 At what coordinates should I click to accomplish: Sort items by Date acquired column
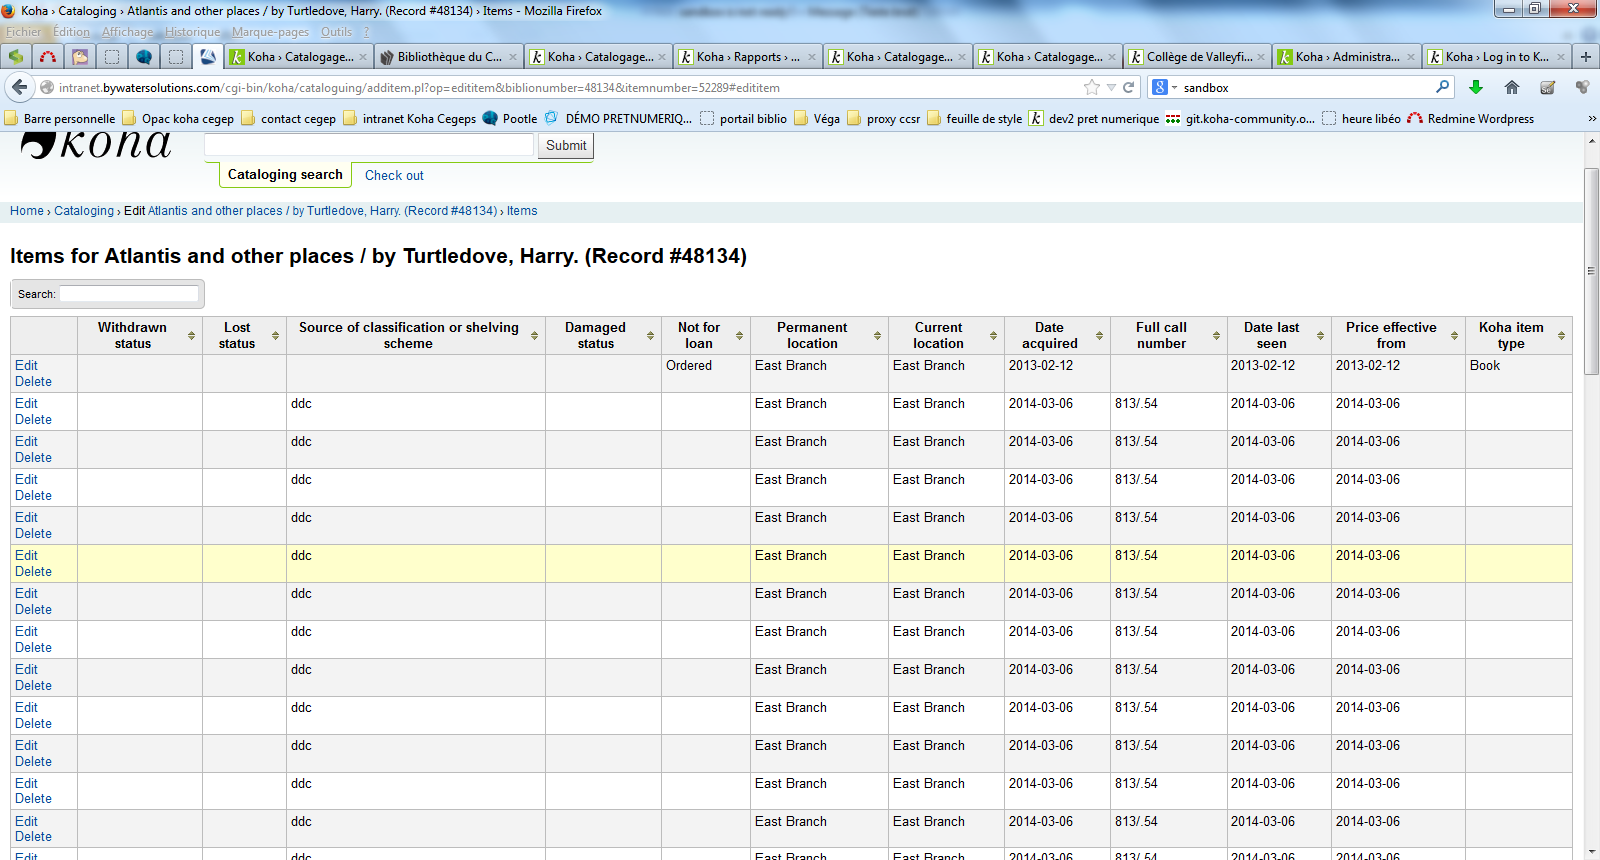pyautogui.click(x=1049, y=335)
